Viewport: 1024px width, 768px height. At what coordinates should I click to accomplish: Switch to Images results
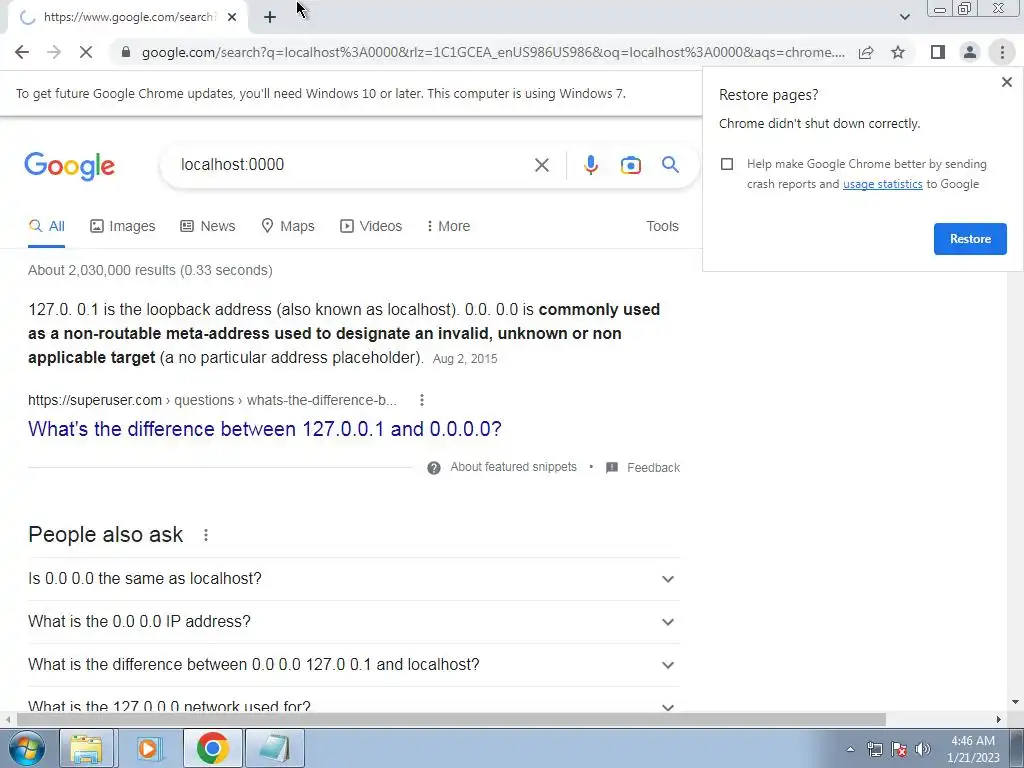123,226
